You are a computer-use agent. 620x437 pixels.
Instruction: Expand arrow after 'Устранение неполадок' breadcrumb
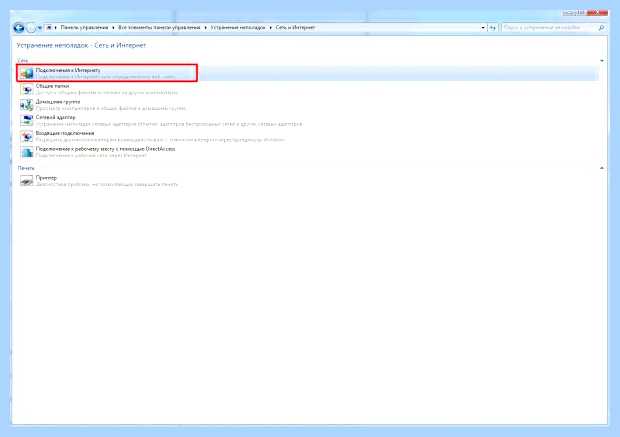tap(270, 28)
